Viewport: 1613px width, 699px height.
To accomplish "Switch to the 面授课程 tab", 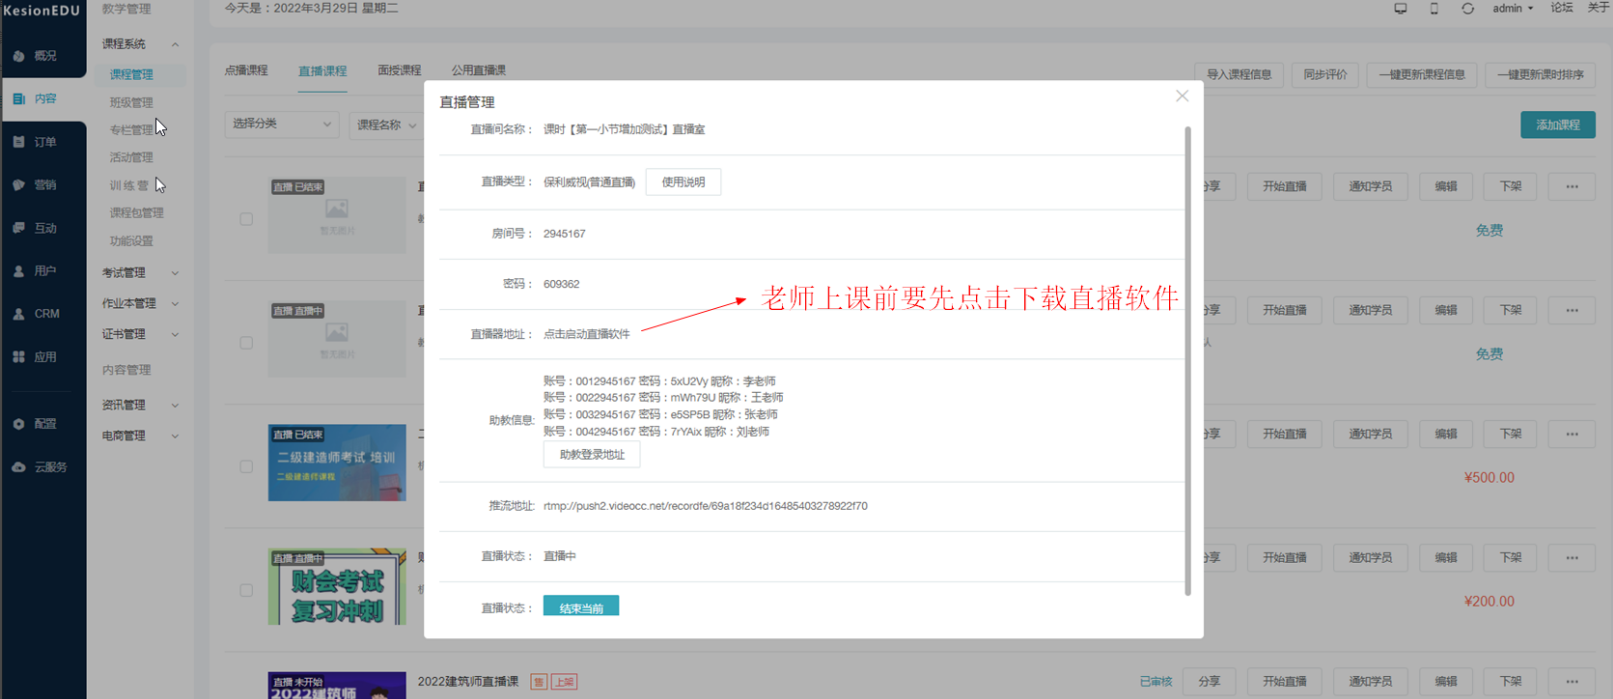I will pyautogui.click(x=399, y=71).
